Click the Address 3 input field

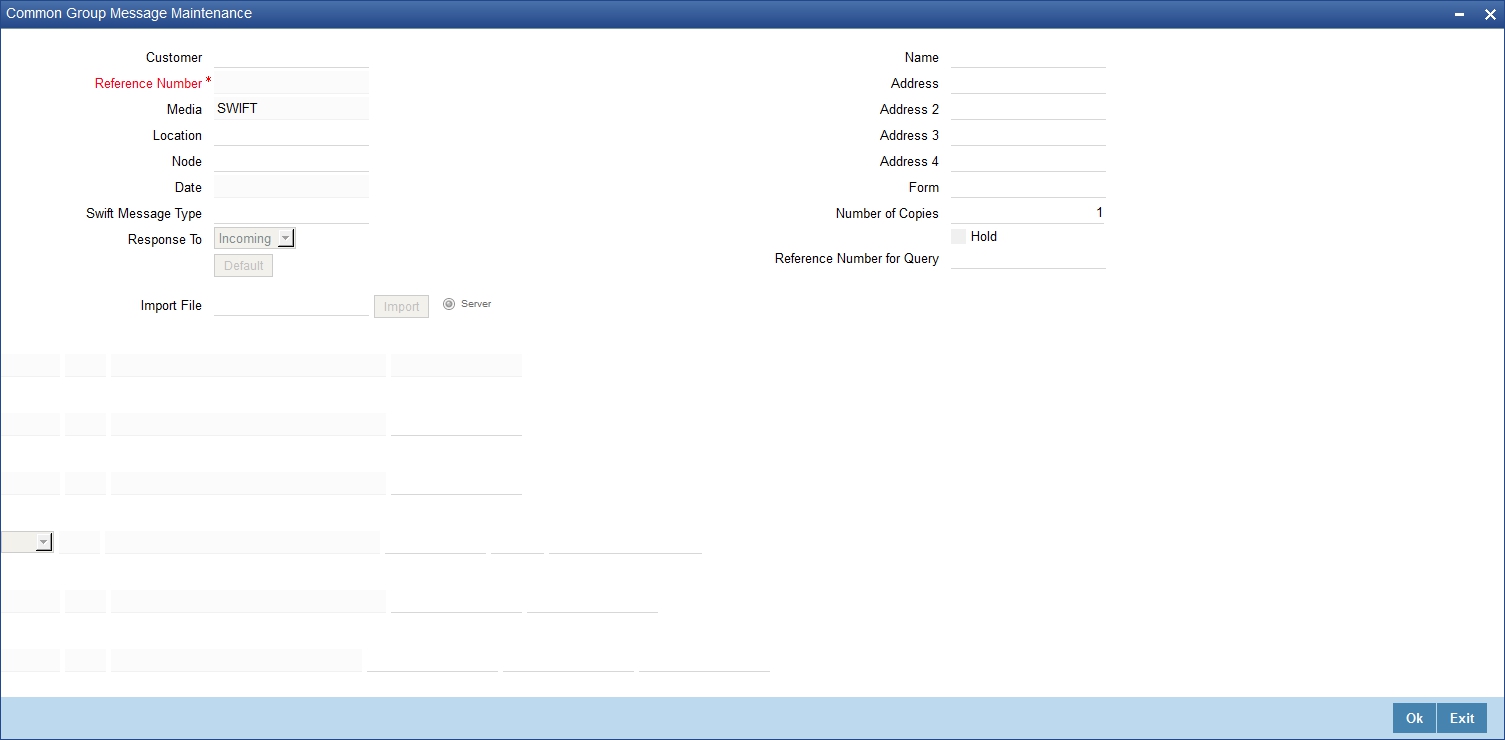(1028, 135)
